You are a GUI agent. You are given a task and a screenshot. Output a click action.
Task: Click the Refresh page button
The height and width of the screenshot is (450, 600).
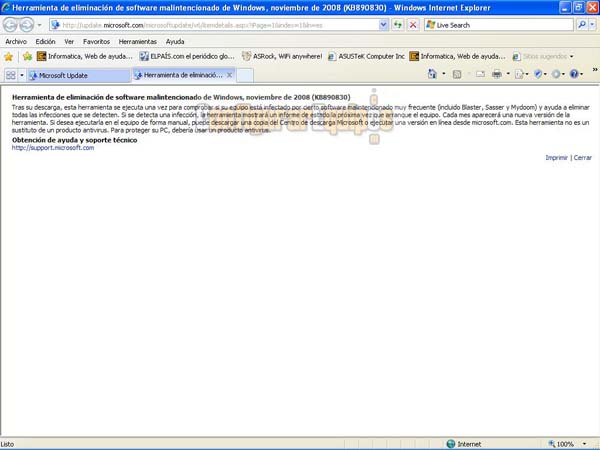tap(398, 25)
